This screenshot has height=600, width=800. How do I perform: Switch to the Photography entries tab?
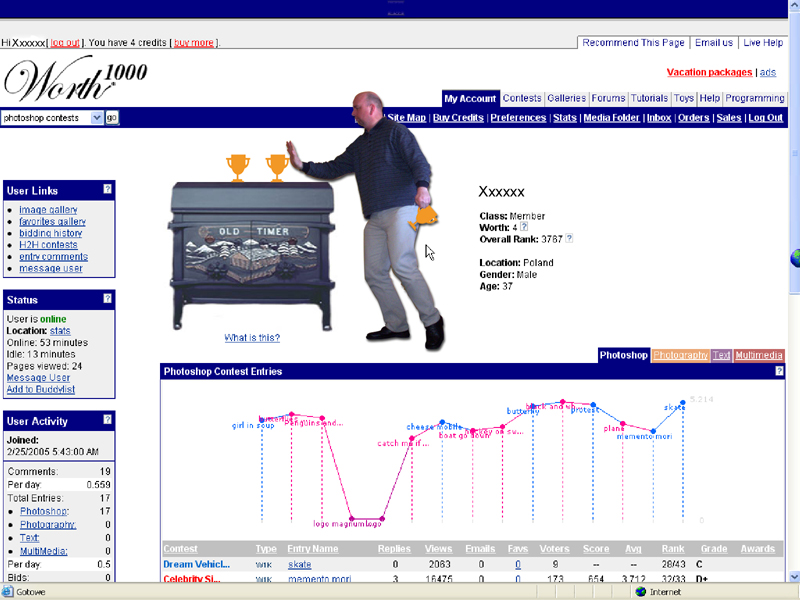(680, 355)
